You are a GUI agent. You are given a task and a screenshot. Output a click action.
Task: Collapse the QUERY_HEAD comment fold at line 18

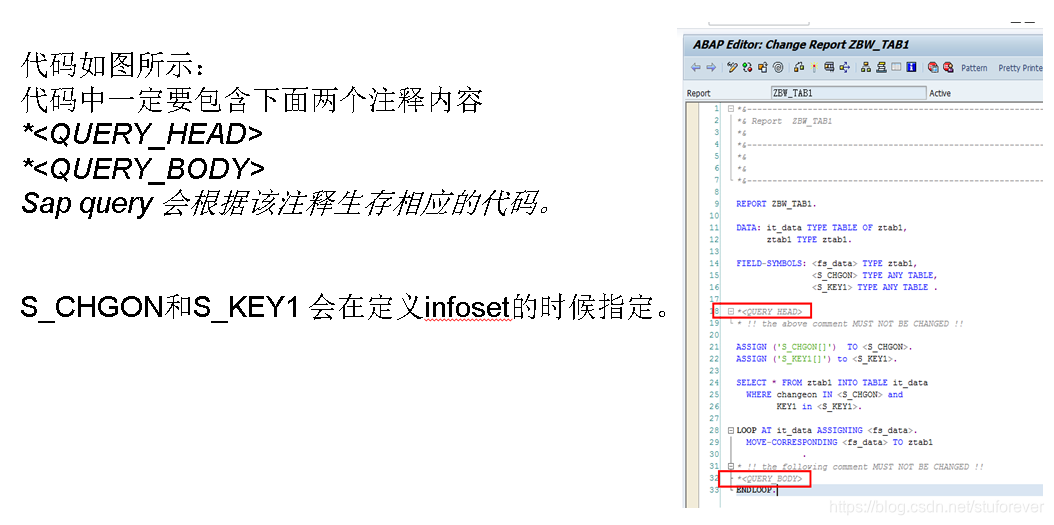click(731, 312)
